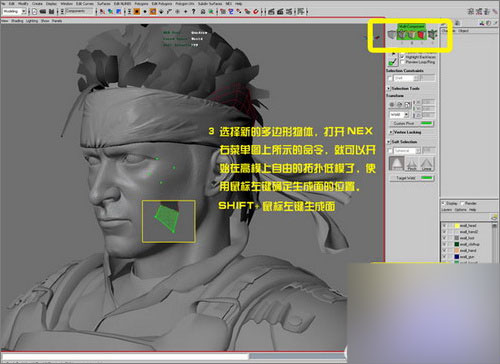Expand the Vertex Locking section
This screenshot has width=500, height=364.
tap(391, 132)
